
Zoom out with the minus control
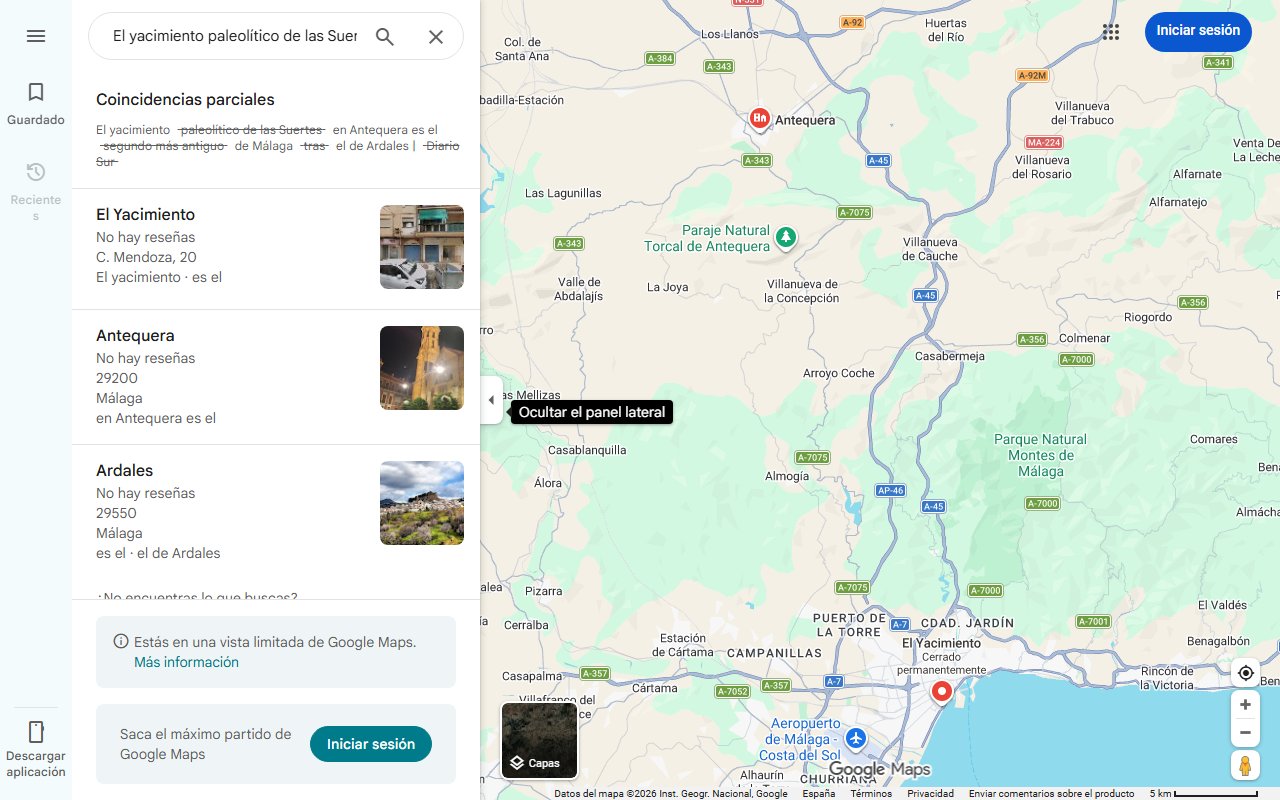click(x=1245, y=732)
